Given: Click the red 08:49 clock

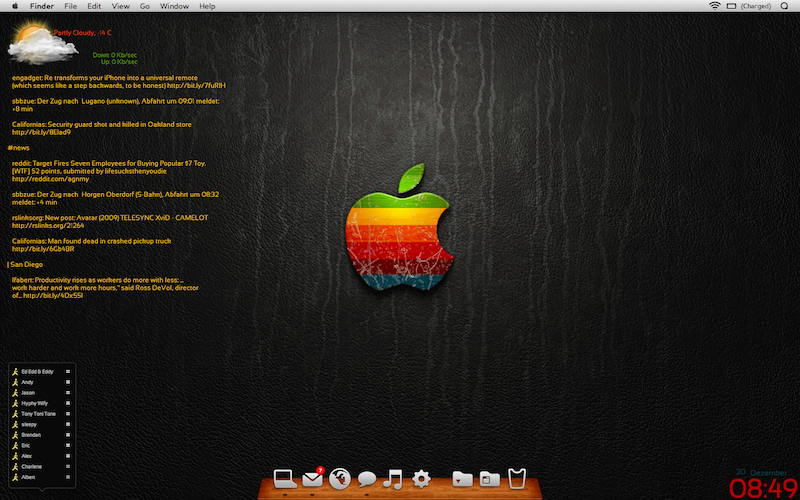Looking at the screenshot, I should (763, 488).
